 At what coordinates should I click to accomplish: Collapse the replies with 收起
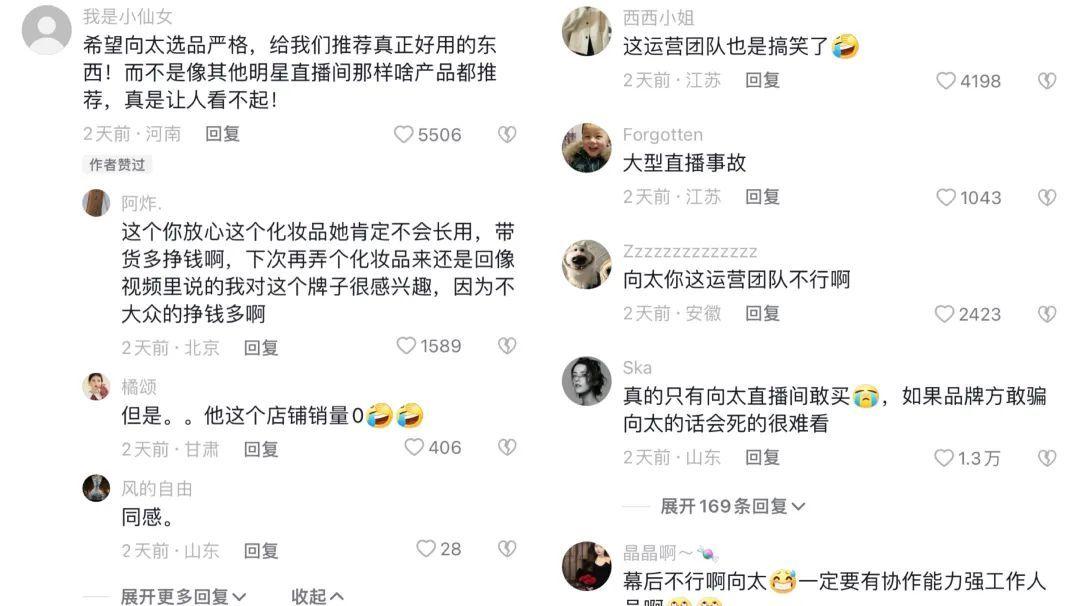(317, 596)
